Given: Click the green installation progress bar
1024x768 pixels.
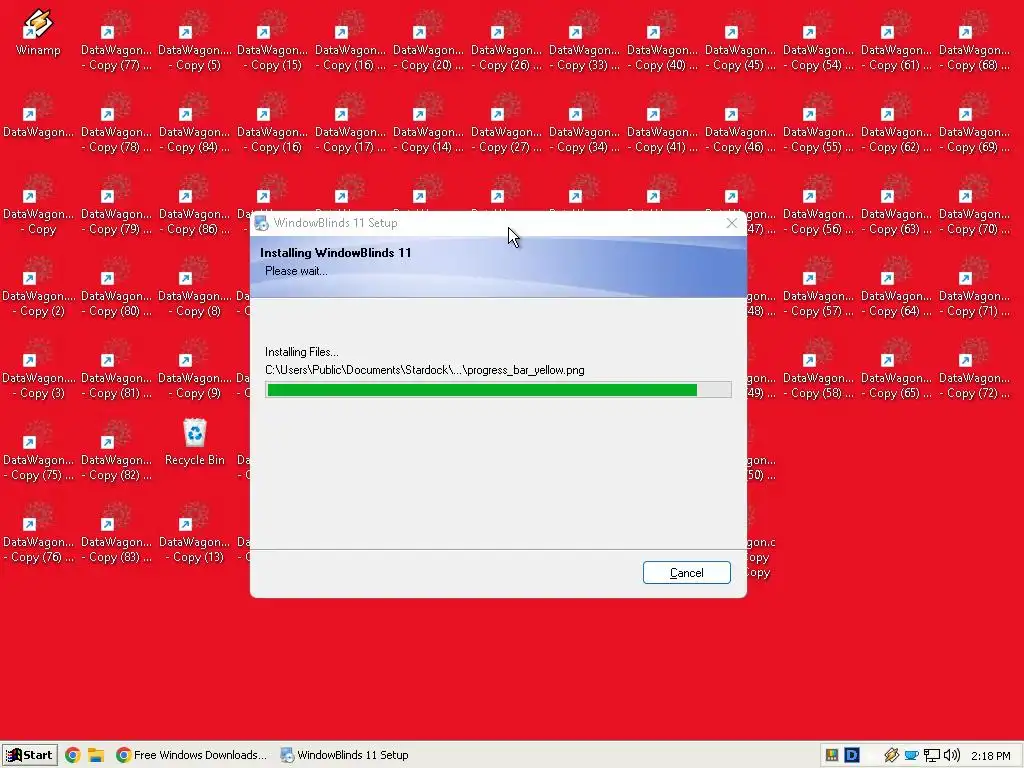Looking at the screenshot, I should pos(498,390).
